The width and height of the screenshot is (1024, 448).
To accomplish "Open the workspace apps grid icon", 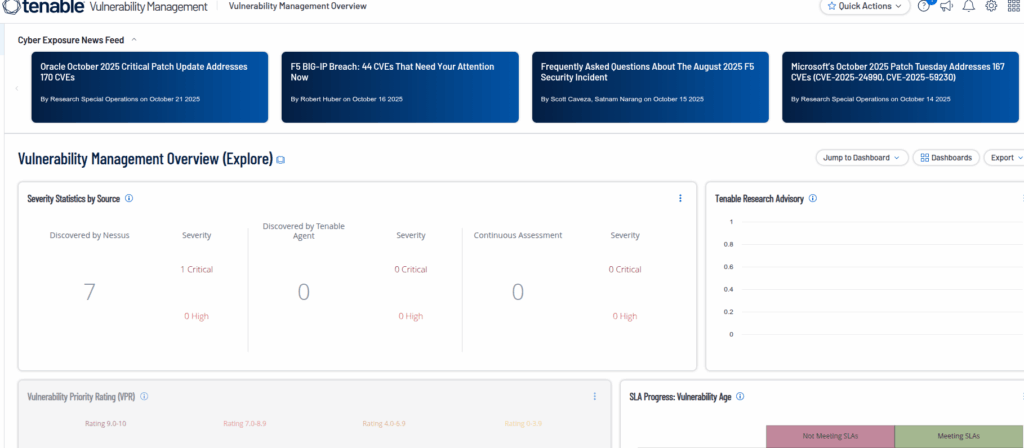I will (1014, 6).
